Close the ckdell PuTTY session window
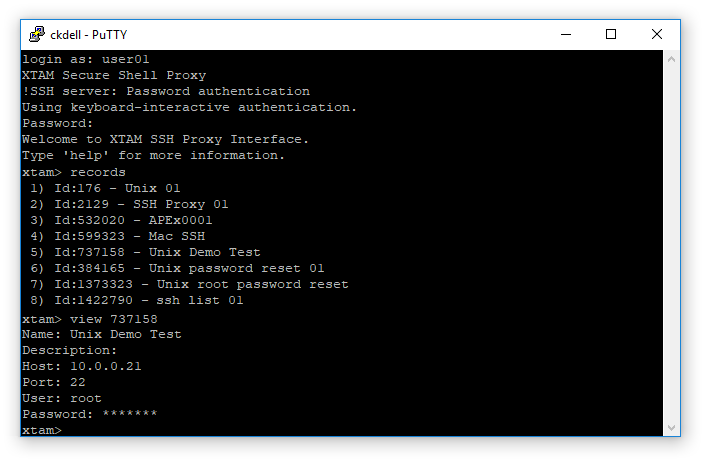This screenshot has height=466, width=707. pyautogui.click(x=657, y=34)
